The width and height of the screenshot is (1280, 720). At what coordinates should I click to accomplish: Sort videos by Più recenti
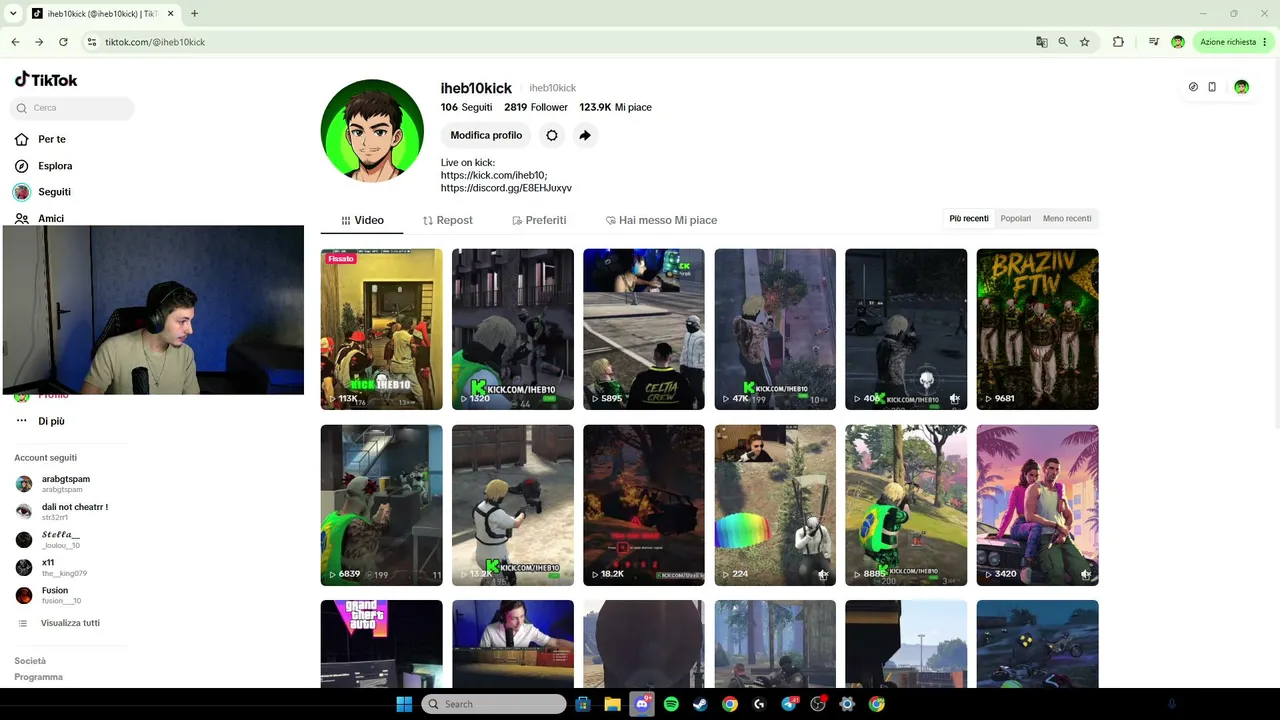[969, 219]
